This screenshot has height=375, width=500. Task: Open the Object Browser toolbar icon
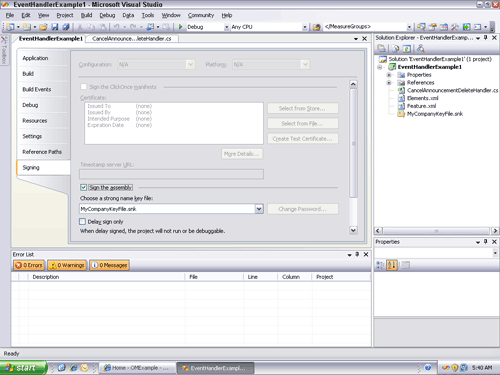coord(444,27)
